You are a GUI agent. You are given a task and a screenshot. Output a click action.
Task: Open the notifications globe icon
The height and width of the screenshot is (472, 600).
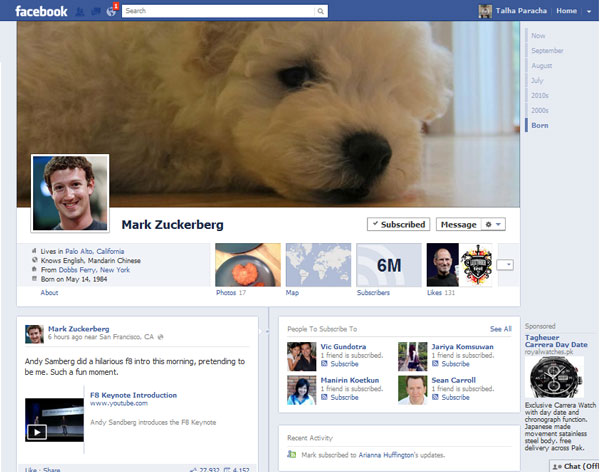(x=111, y=11)
